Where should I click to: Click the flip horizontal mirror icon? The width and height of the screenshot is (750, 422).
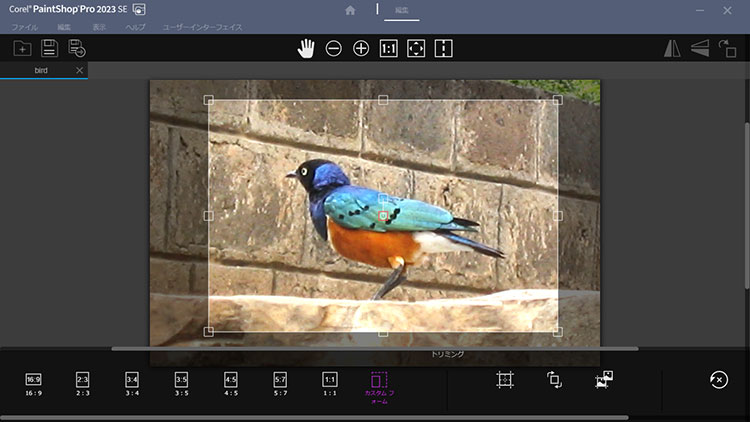coord(673,48)
